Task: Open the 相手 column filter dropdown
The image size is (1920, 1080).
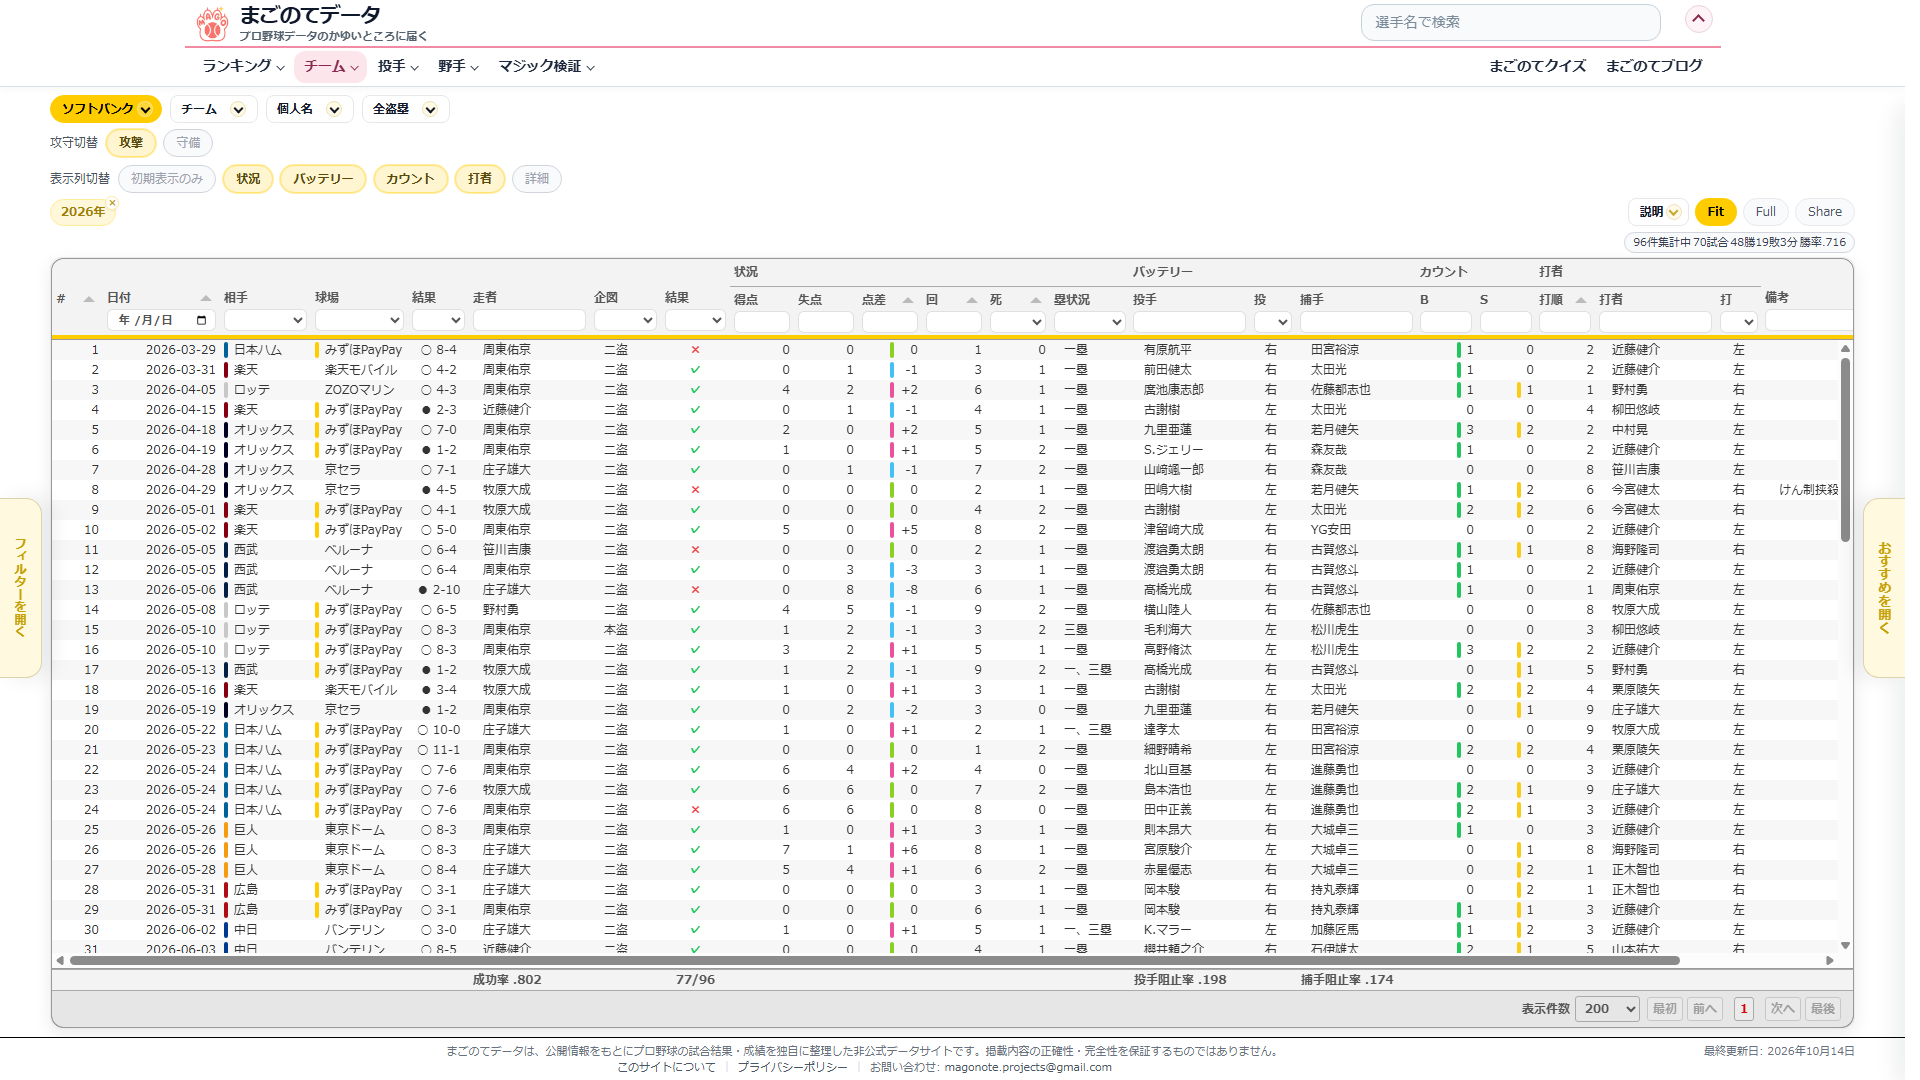Action: [x=265, y=321]
